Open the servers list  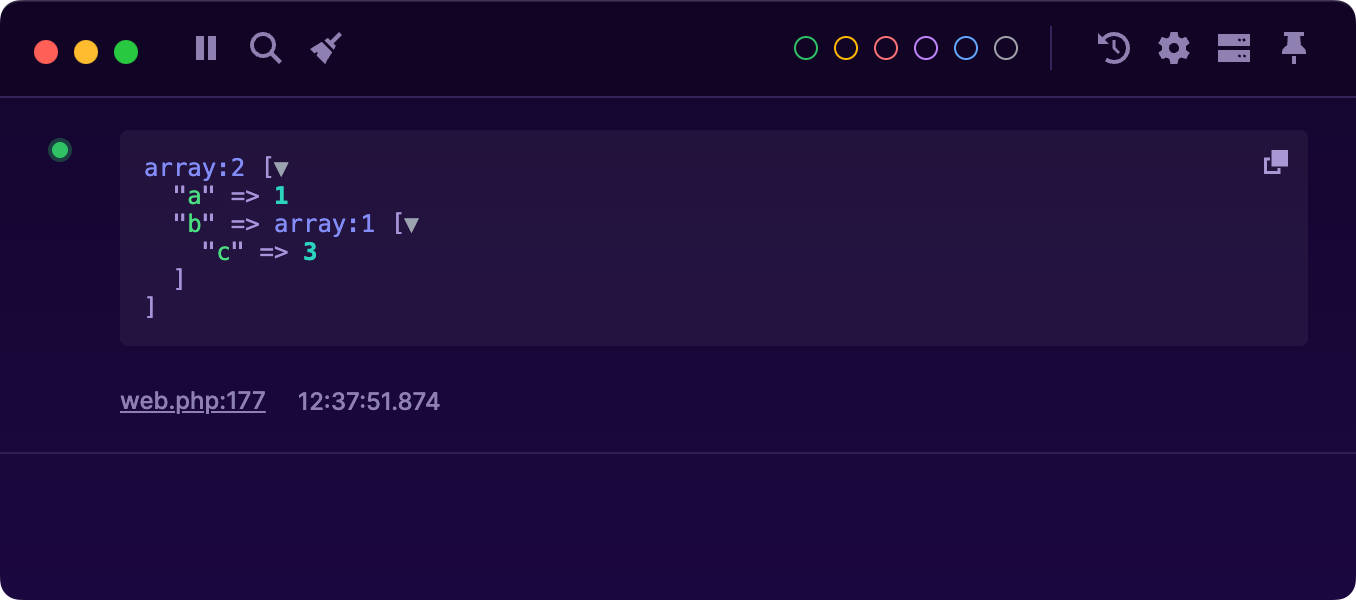pos(1235,47)
